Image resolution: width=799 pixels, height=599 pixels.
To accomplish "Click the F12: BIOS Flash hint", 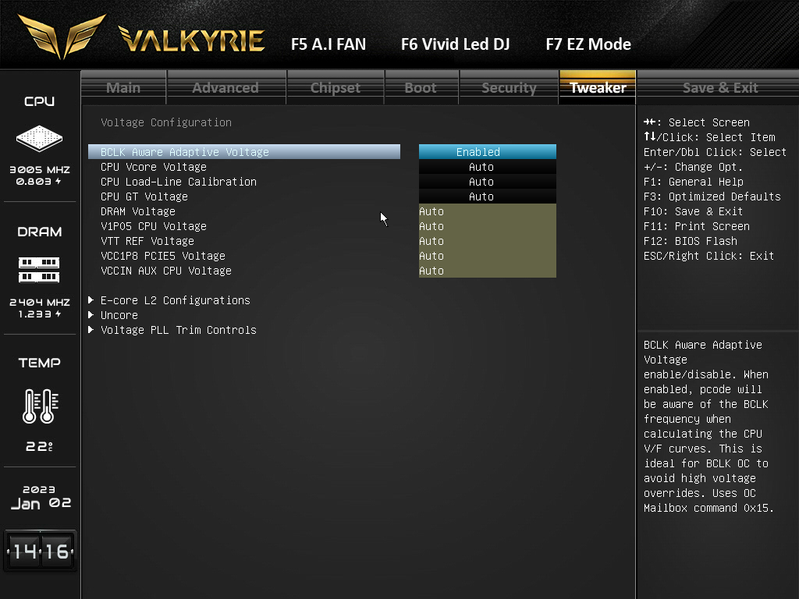I will [x=690, y=241].
